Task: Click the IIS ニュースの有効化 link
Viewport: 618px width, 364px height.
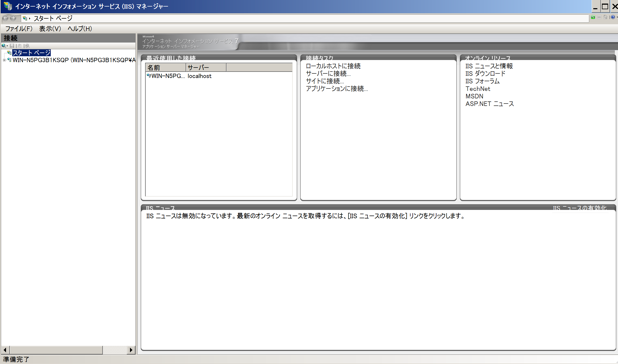Action: point(579,208)
